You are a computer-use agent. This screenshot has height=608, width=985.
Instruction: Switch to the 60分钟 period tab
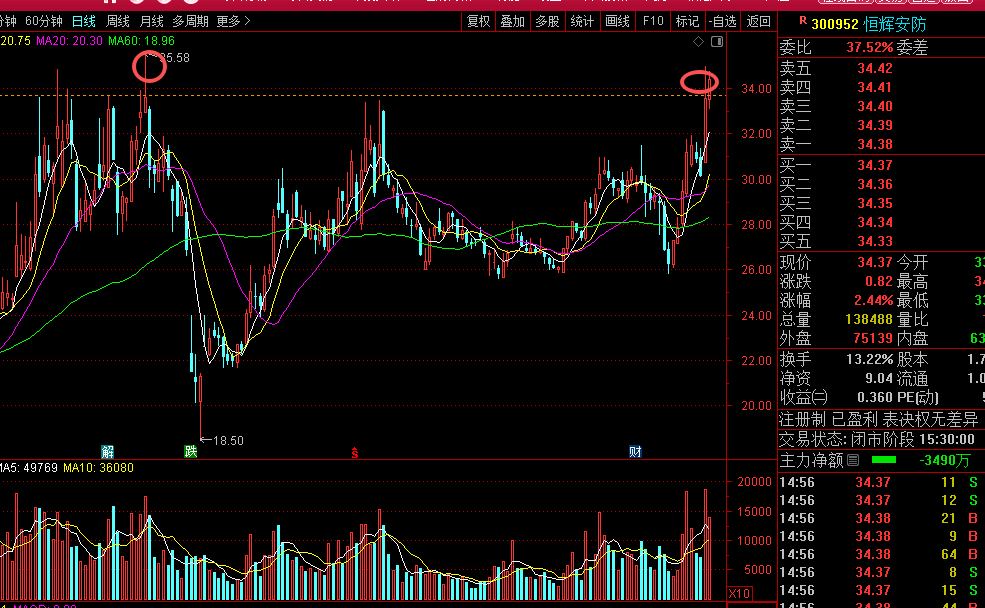point(43,21)
